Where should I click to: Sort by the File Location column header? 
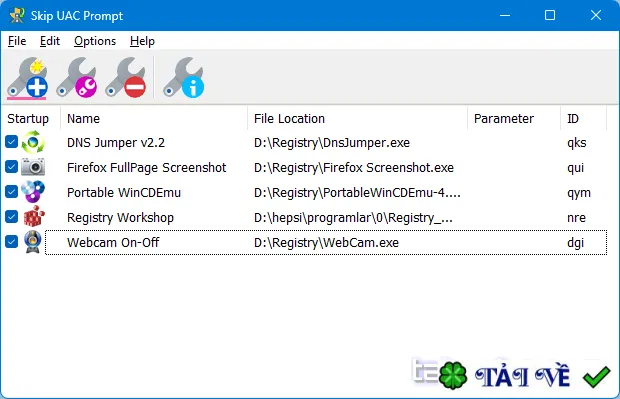click(357, 118)
